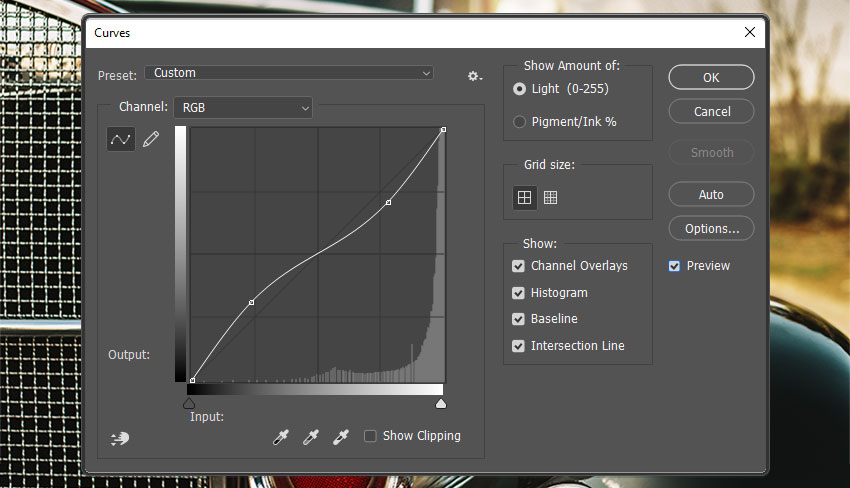850x488 pixels.
Task: Open the Preset dropdown showing Custom
Action: [289, 73]
